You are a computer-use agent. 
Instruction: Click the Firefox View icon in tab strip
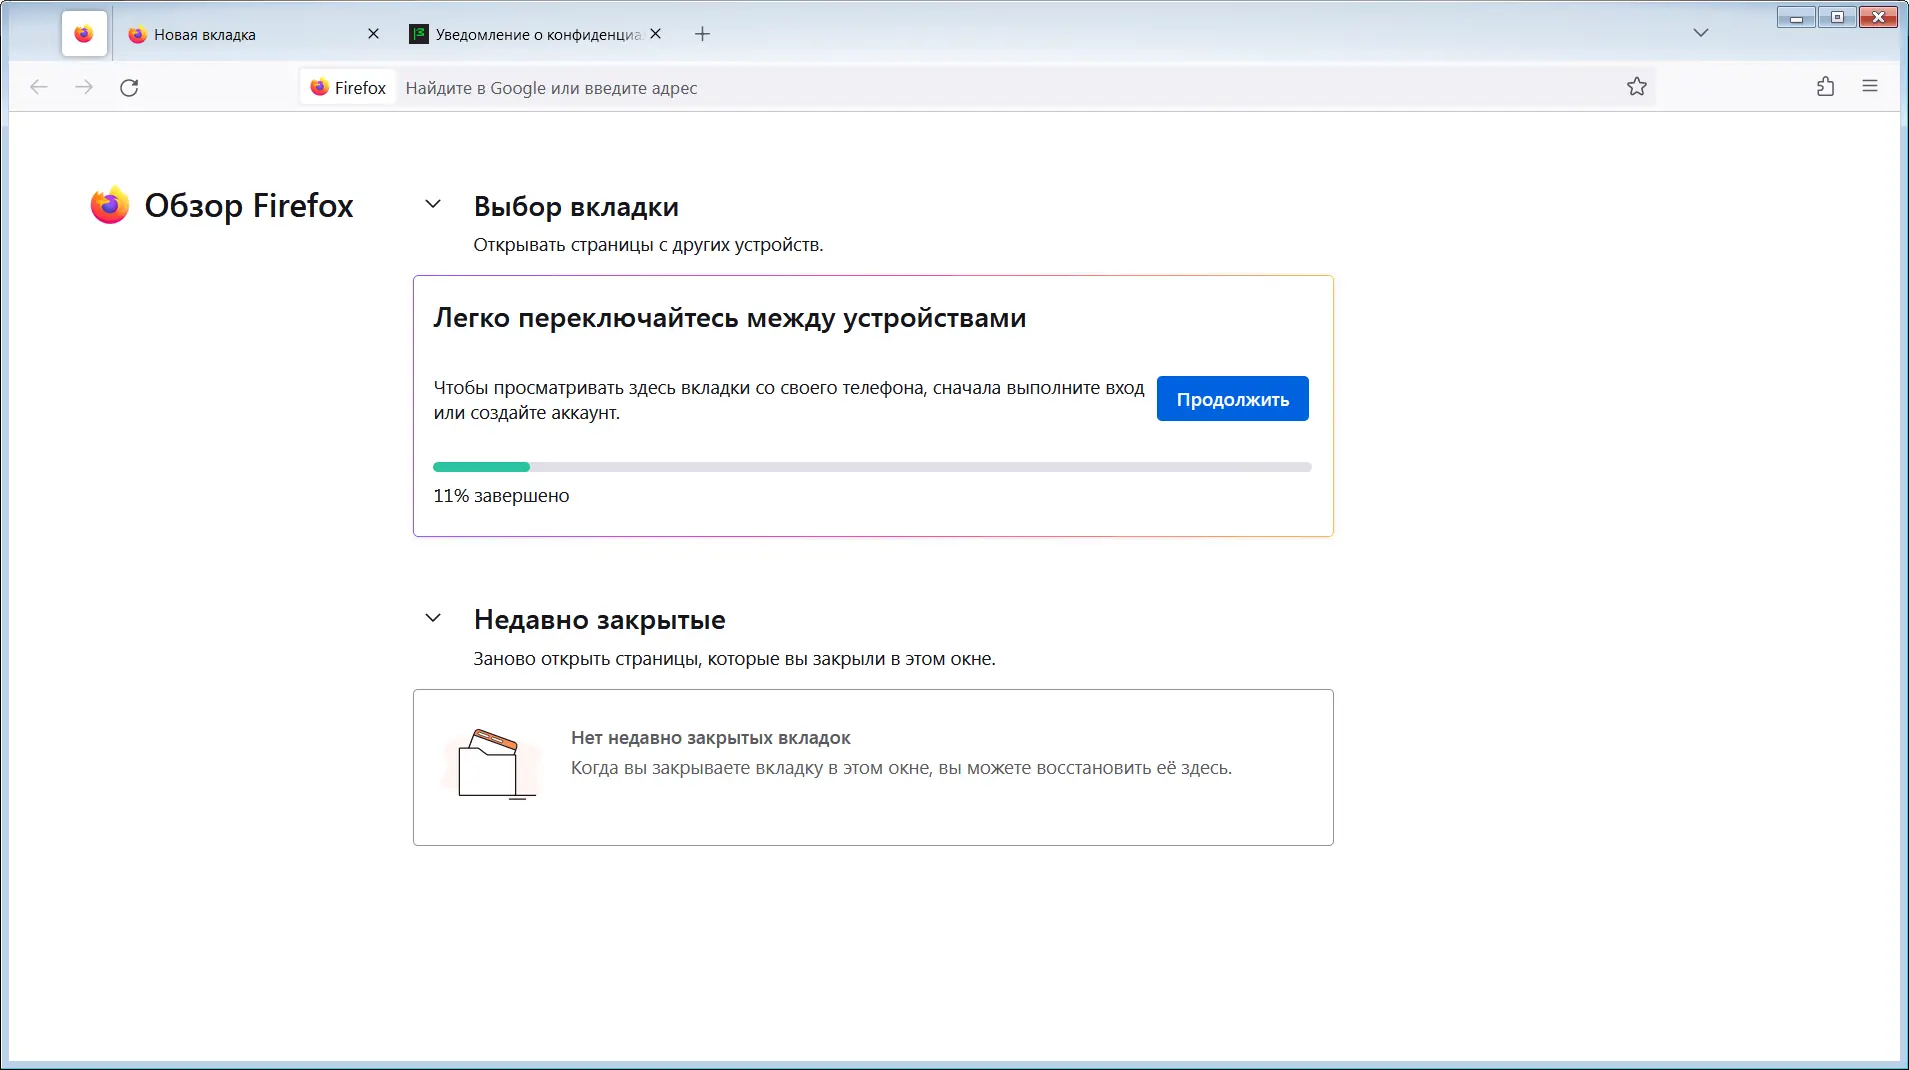pos(83,33)
